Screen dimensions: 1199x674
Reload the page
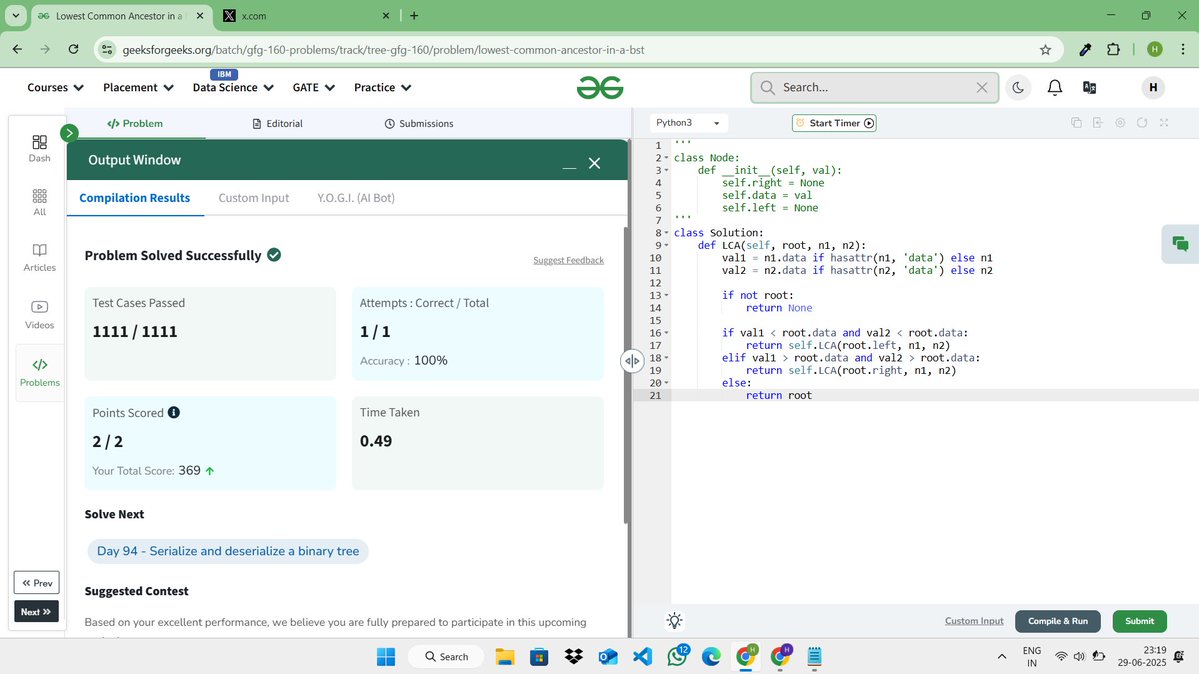point(73,49)
